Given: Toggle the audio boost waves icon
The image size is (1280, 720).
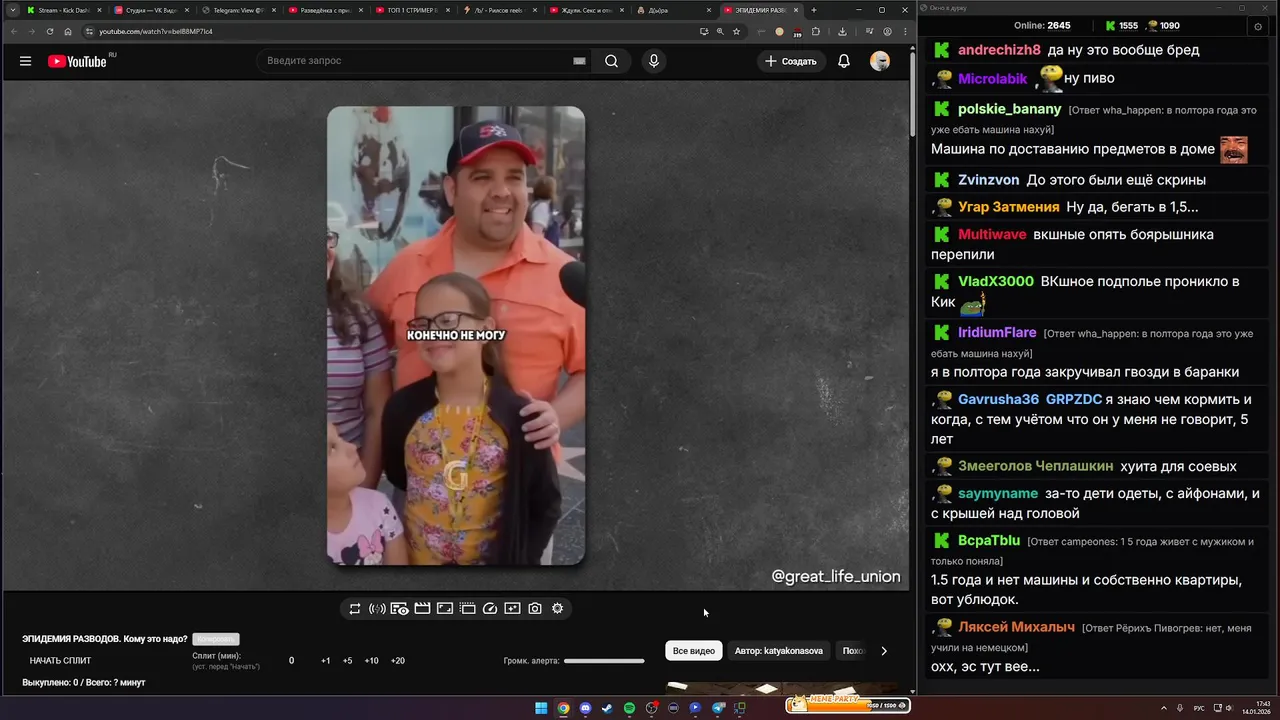Looking at the screenshot, I should 377,608.
